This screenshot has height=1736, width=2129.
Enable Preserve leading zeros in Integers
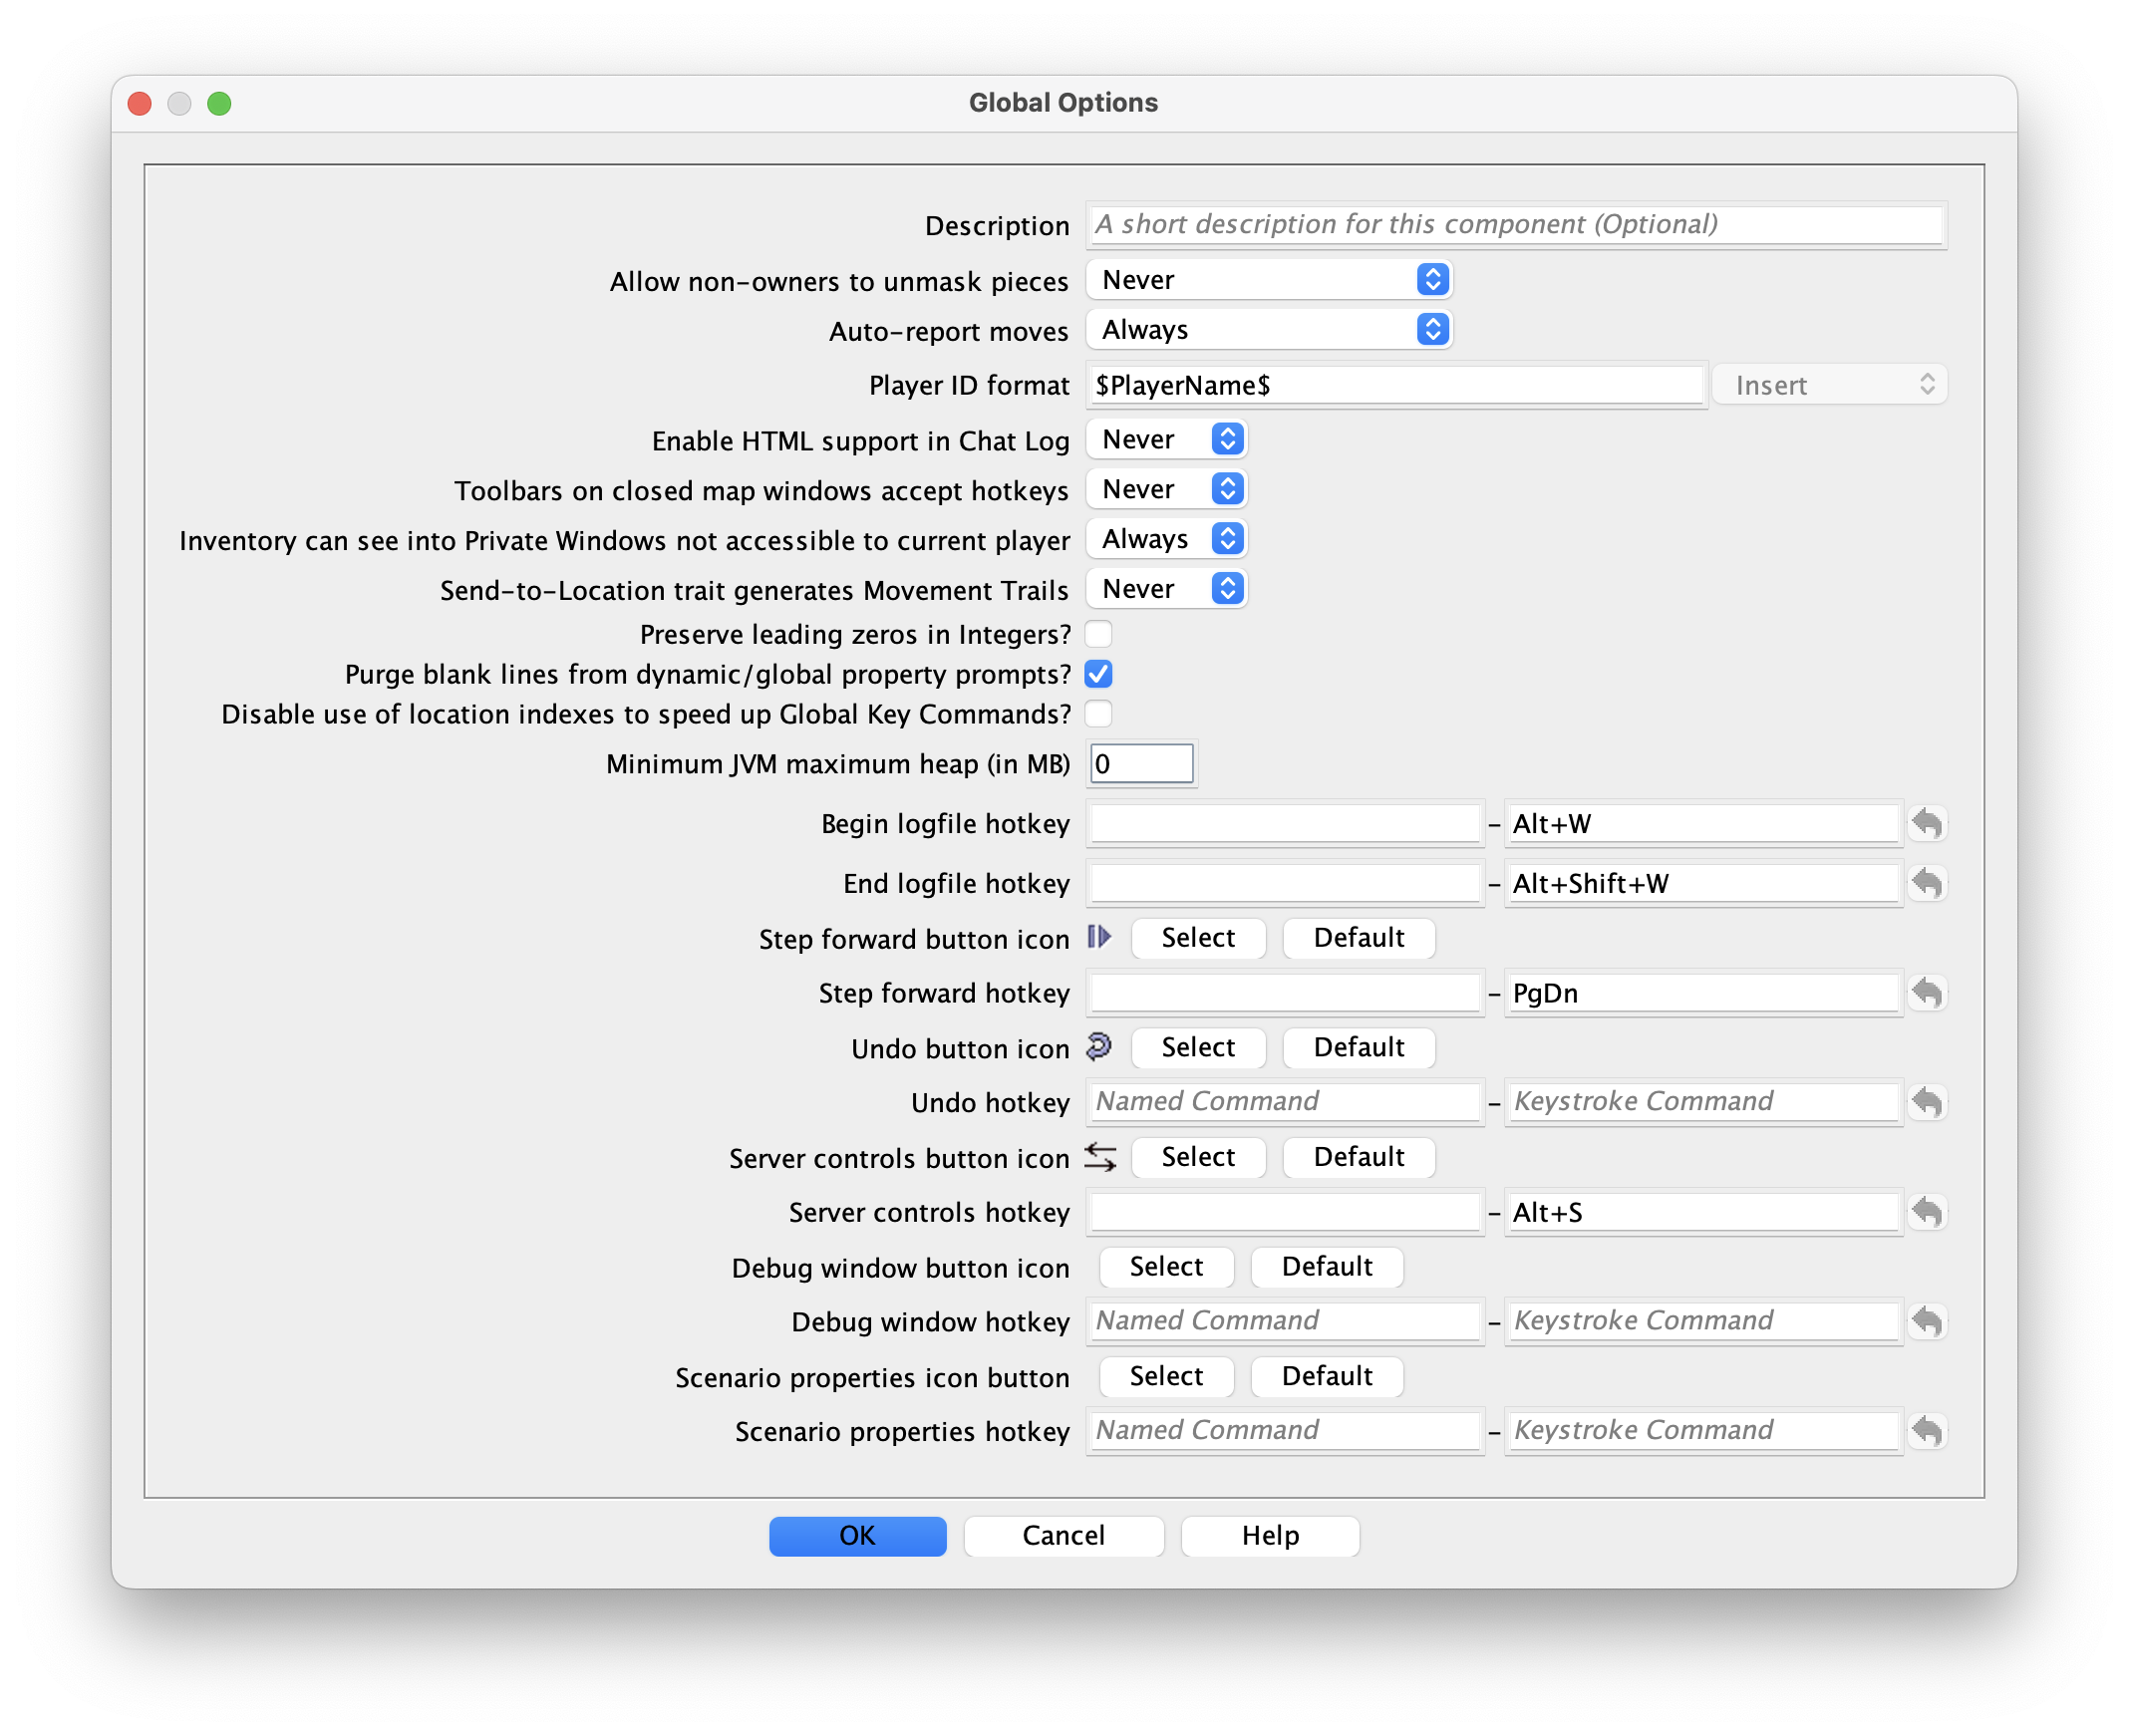pos(1098,634)
